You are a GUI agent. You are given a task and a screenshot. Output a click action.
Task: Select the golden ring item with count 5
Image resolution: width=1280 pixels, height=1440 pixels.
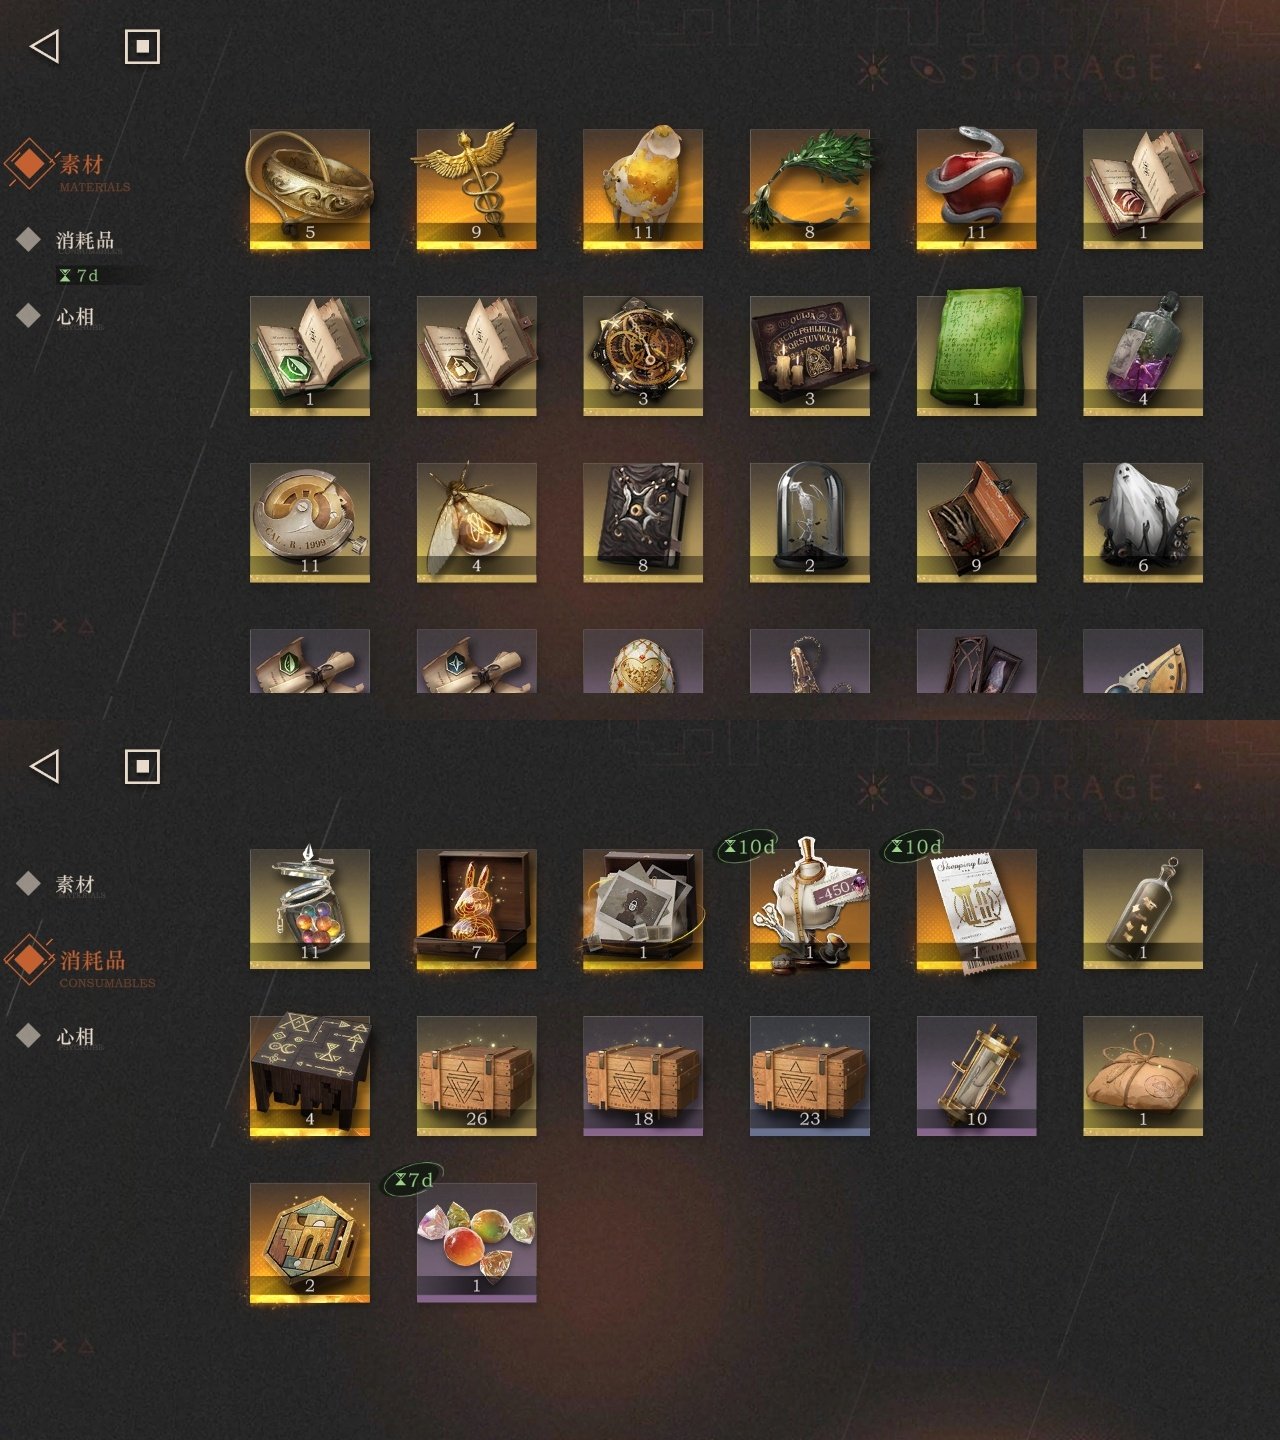point(310,188)
